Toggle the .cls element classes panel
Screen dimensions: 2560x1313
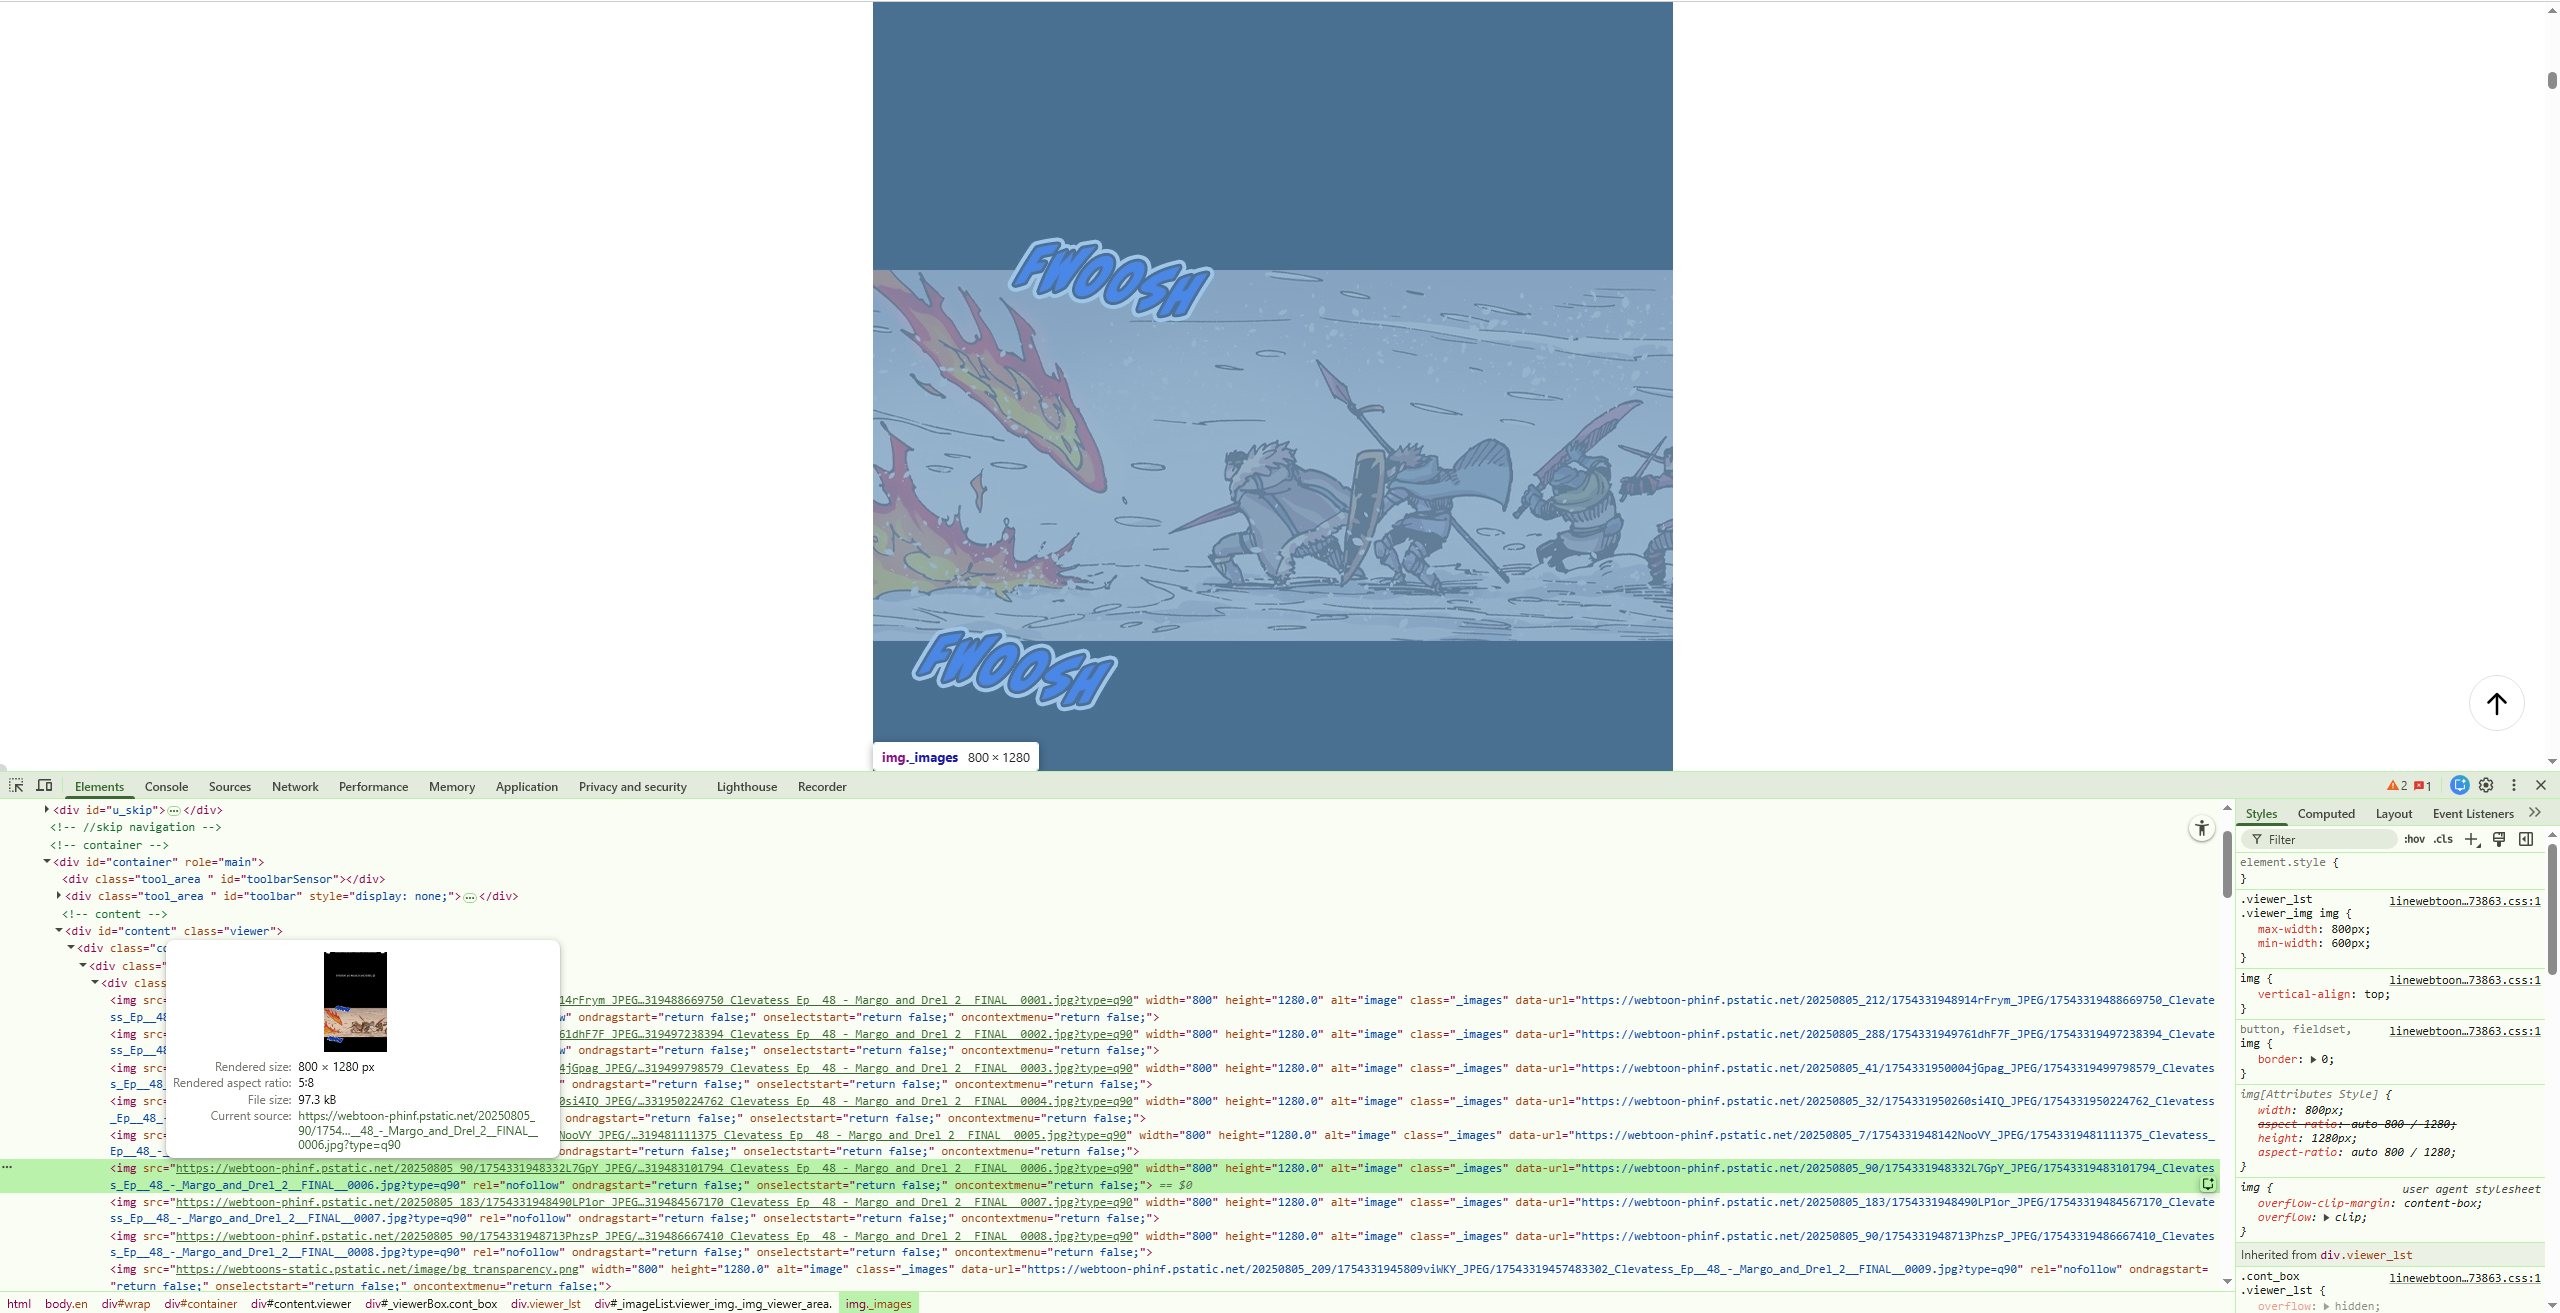coord(2443,839)
